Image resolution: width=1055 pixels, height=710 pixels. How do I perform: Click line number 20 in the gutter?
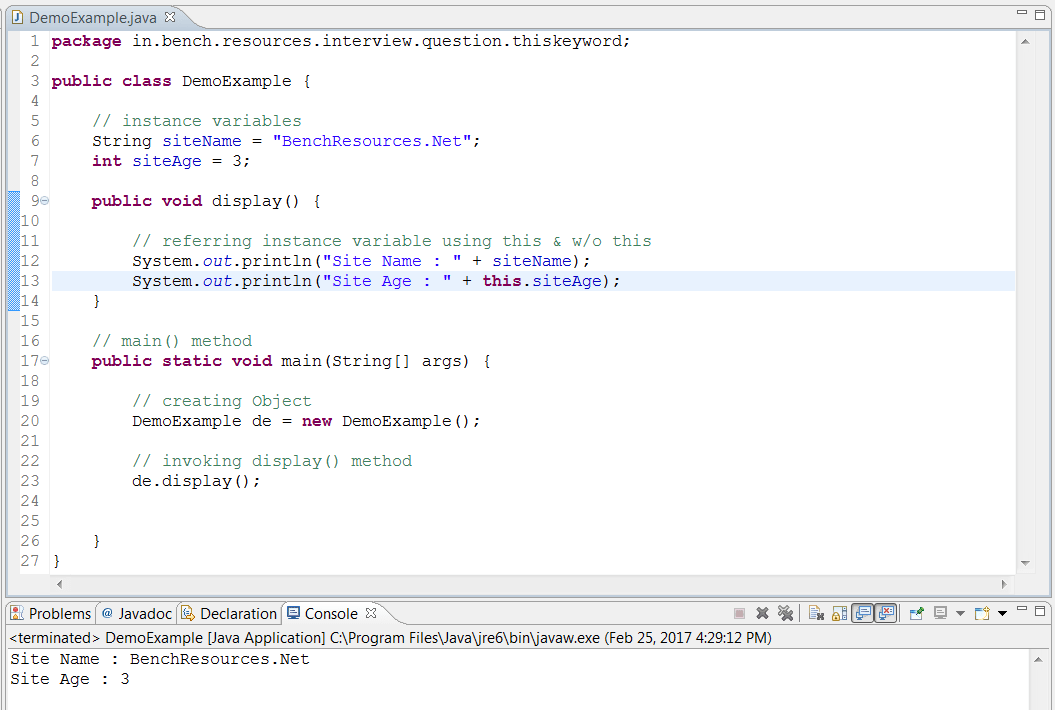pyautogui.click(x=30, y=421)
